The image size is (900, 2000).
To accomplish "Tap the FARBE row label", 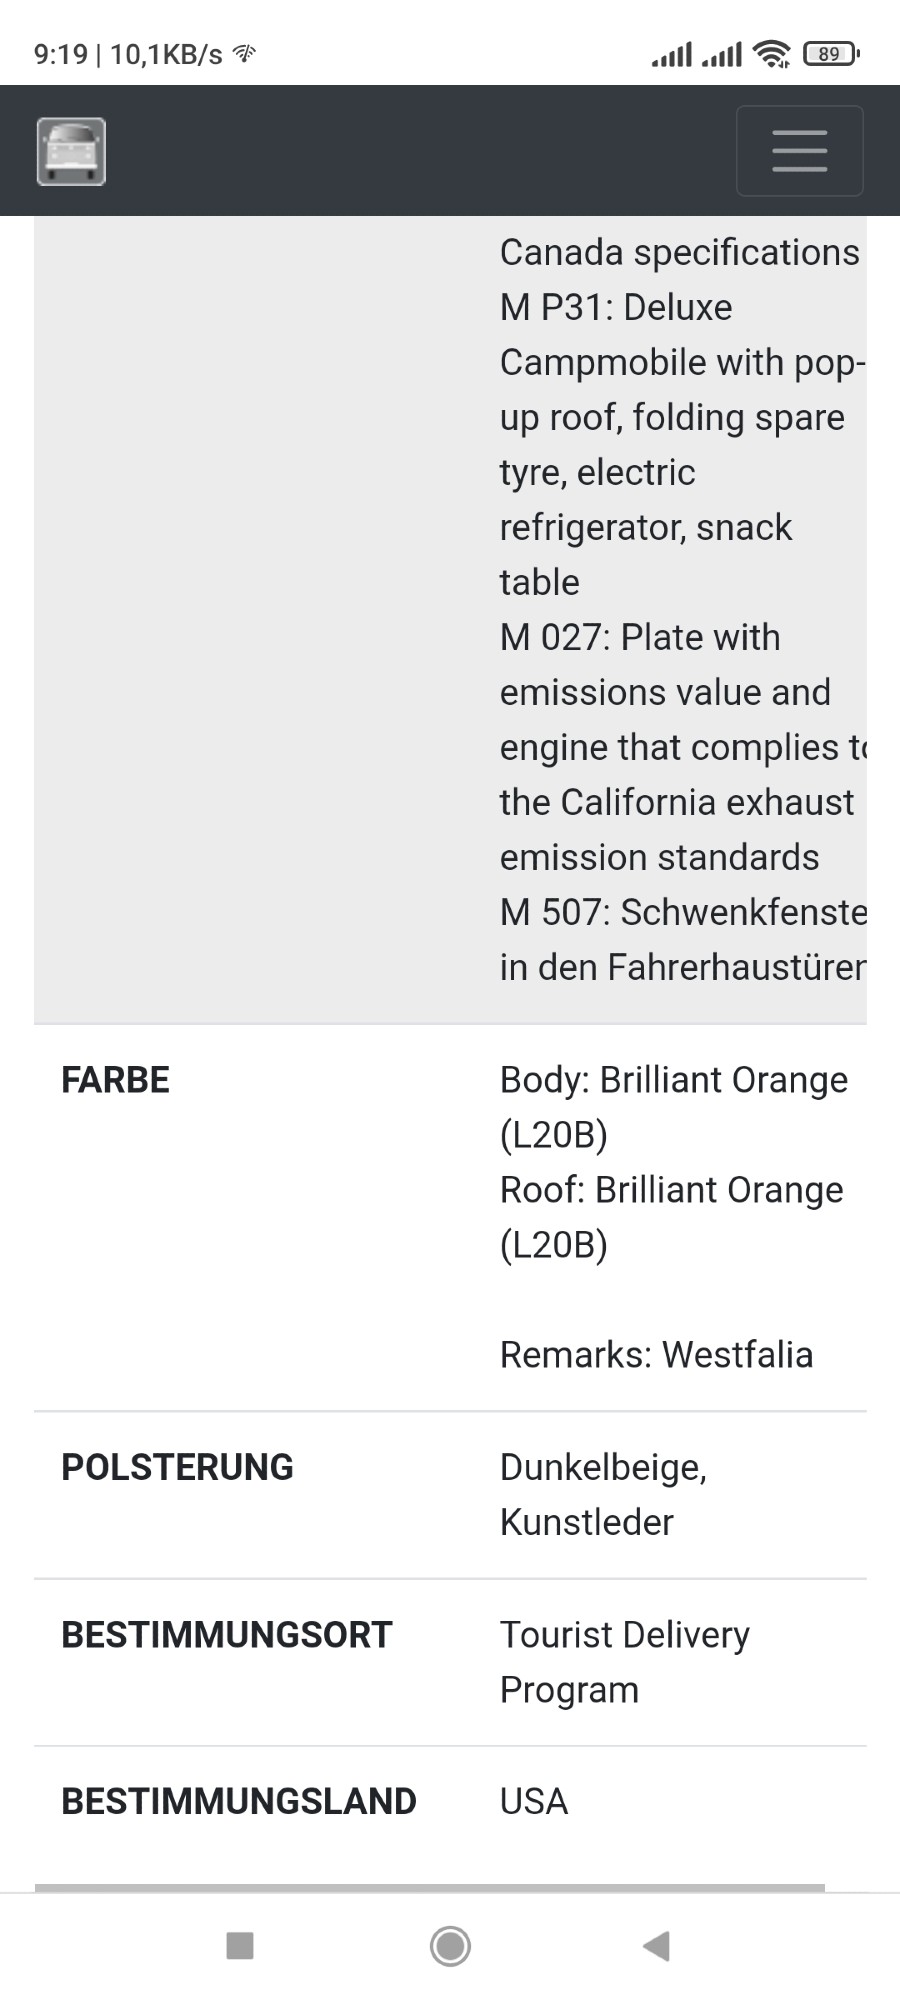I will click(x=115, y=1080).
